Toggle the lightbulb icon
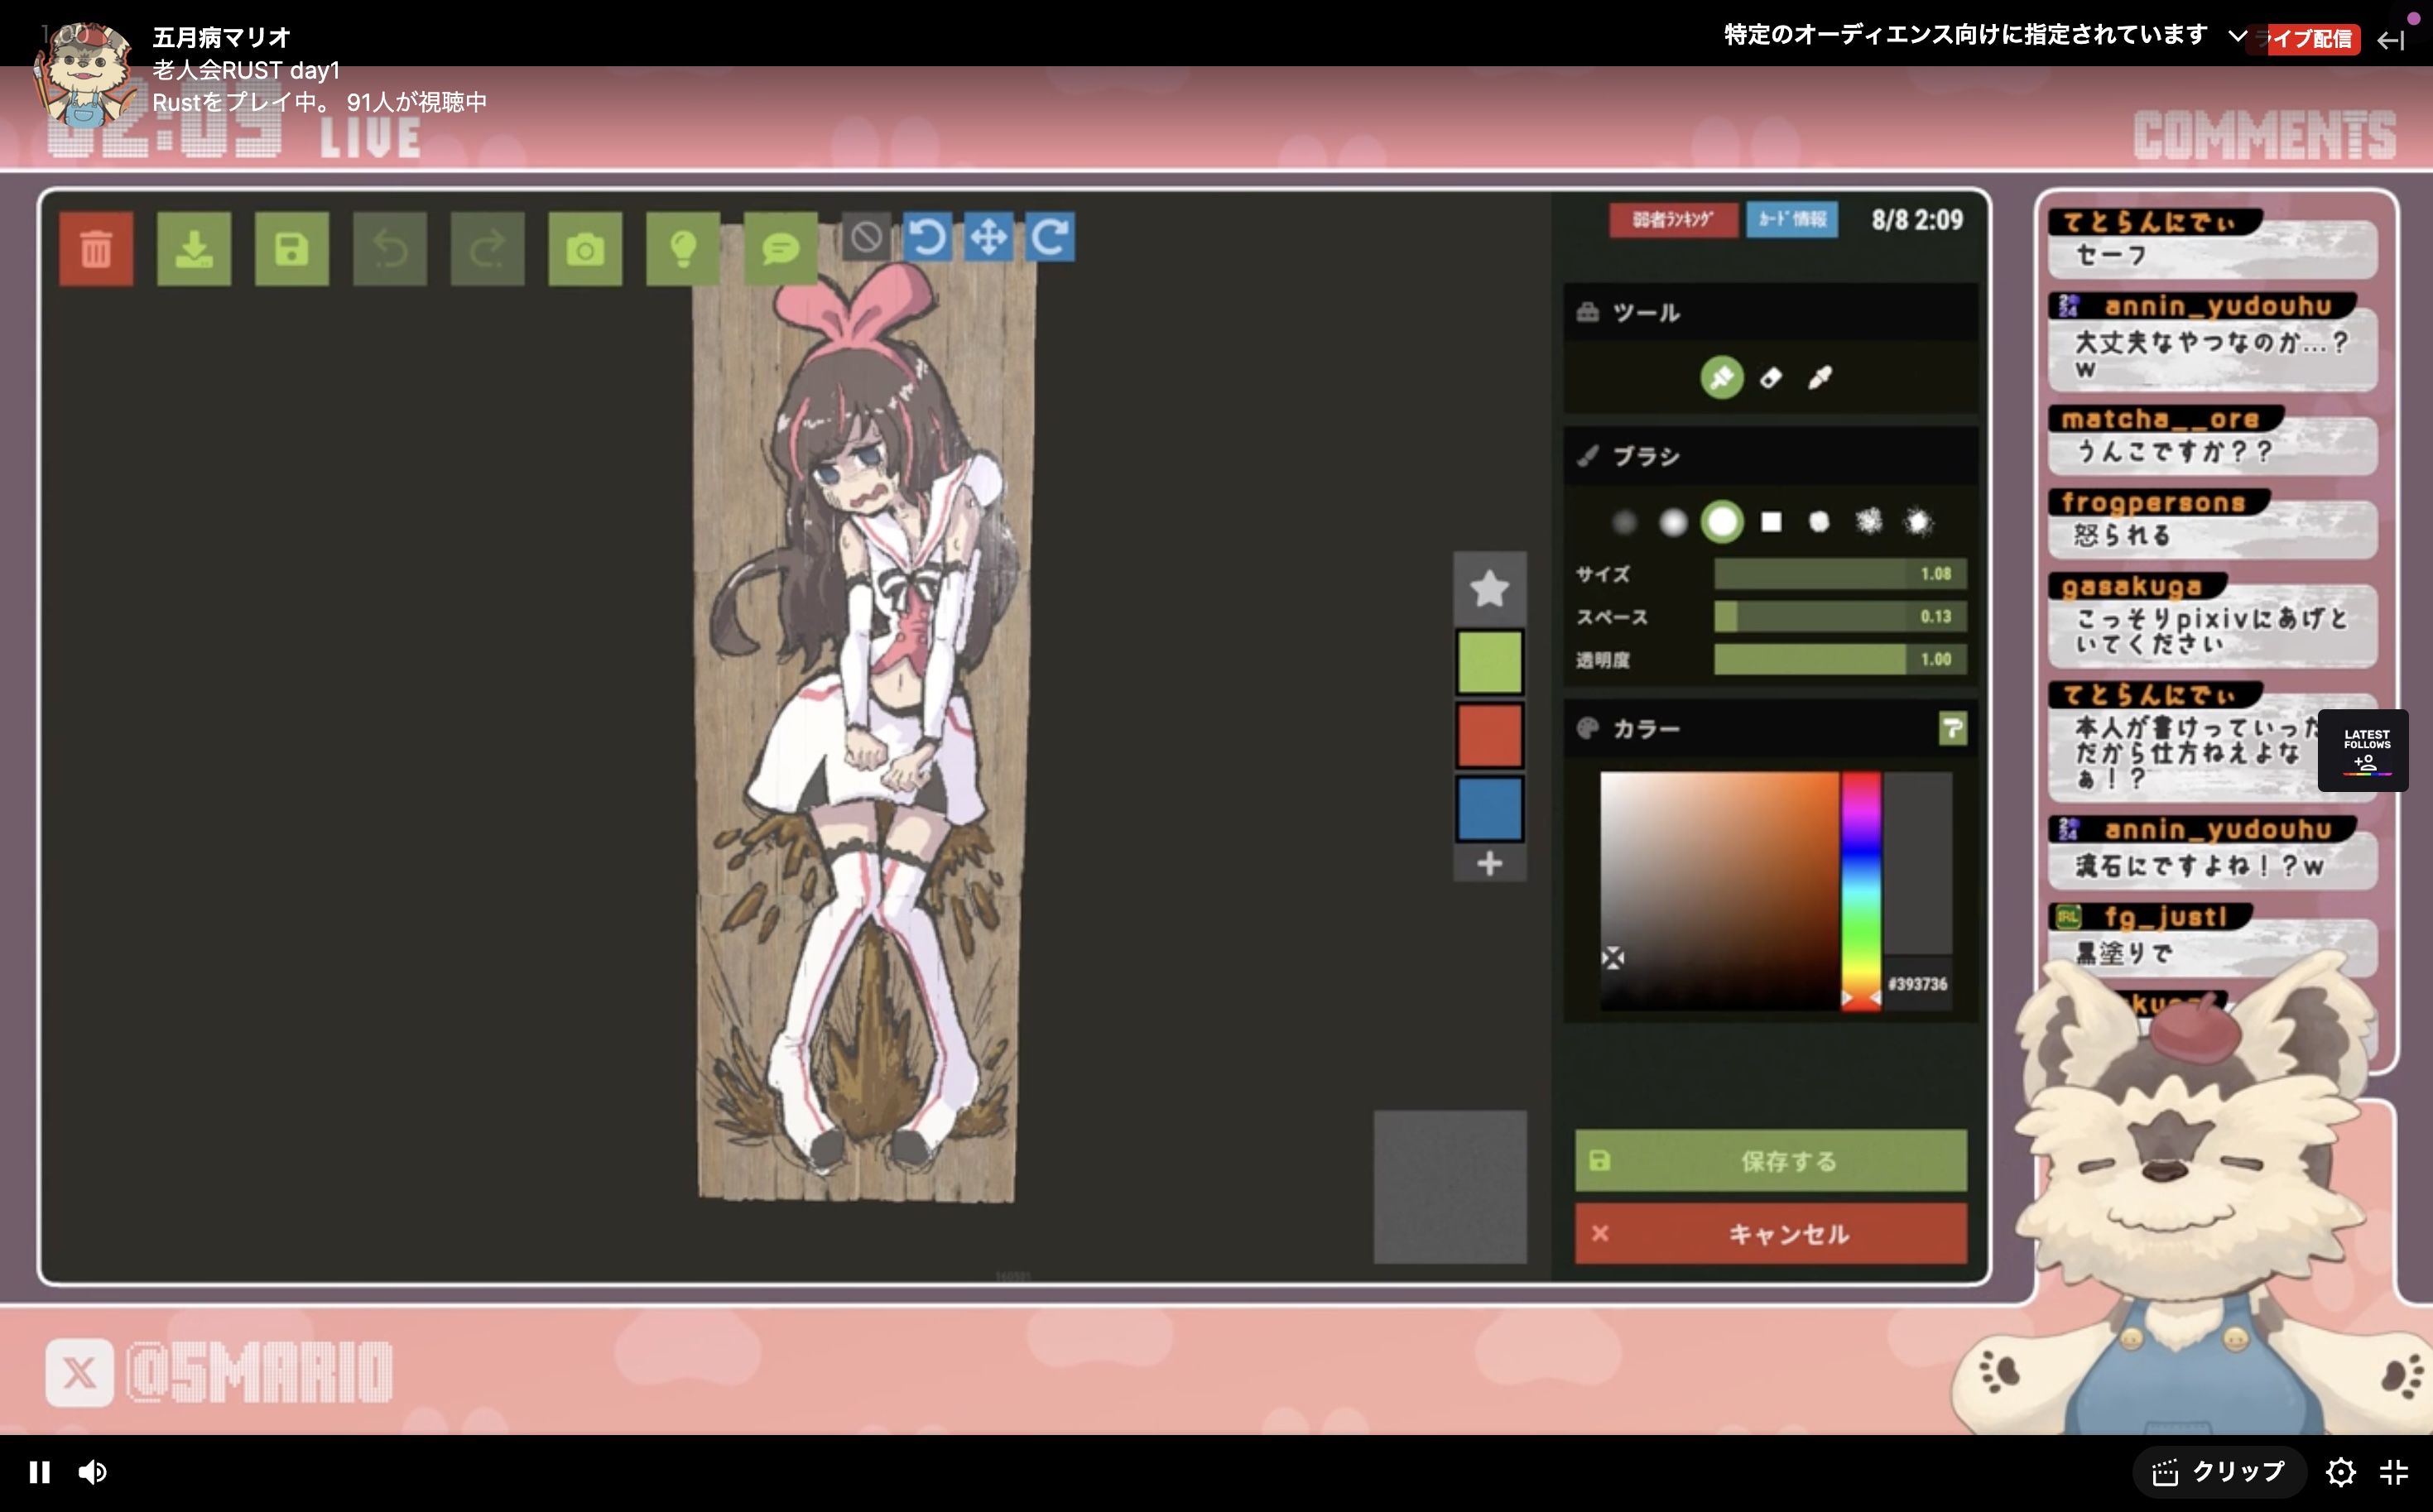This screenshot has width=2433, height=1512. point(683,249)
